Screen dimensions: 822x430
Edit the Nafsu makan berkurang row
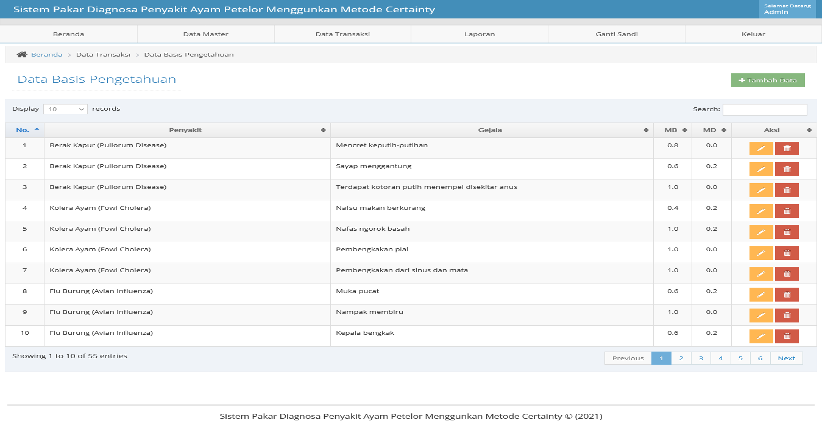tap(761, 211)
